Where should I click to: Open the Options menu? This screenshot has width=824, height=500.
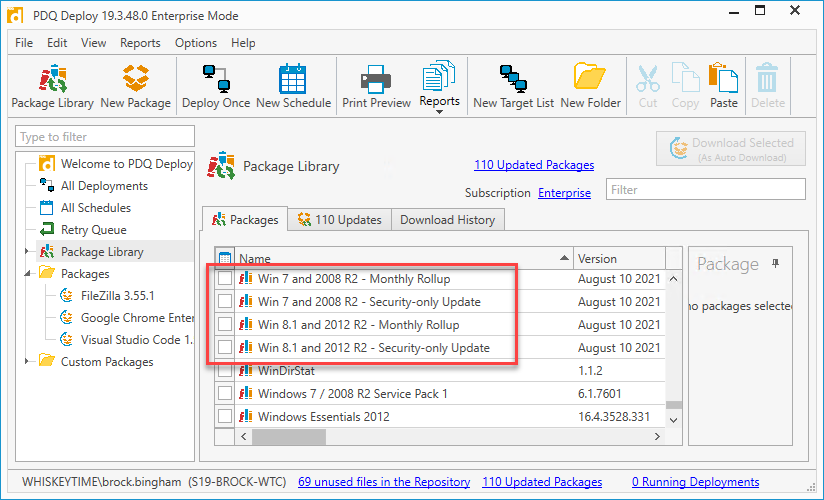[x=195, y=43]
